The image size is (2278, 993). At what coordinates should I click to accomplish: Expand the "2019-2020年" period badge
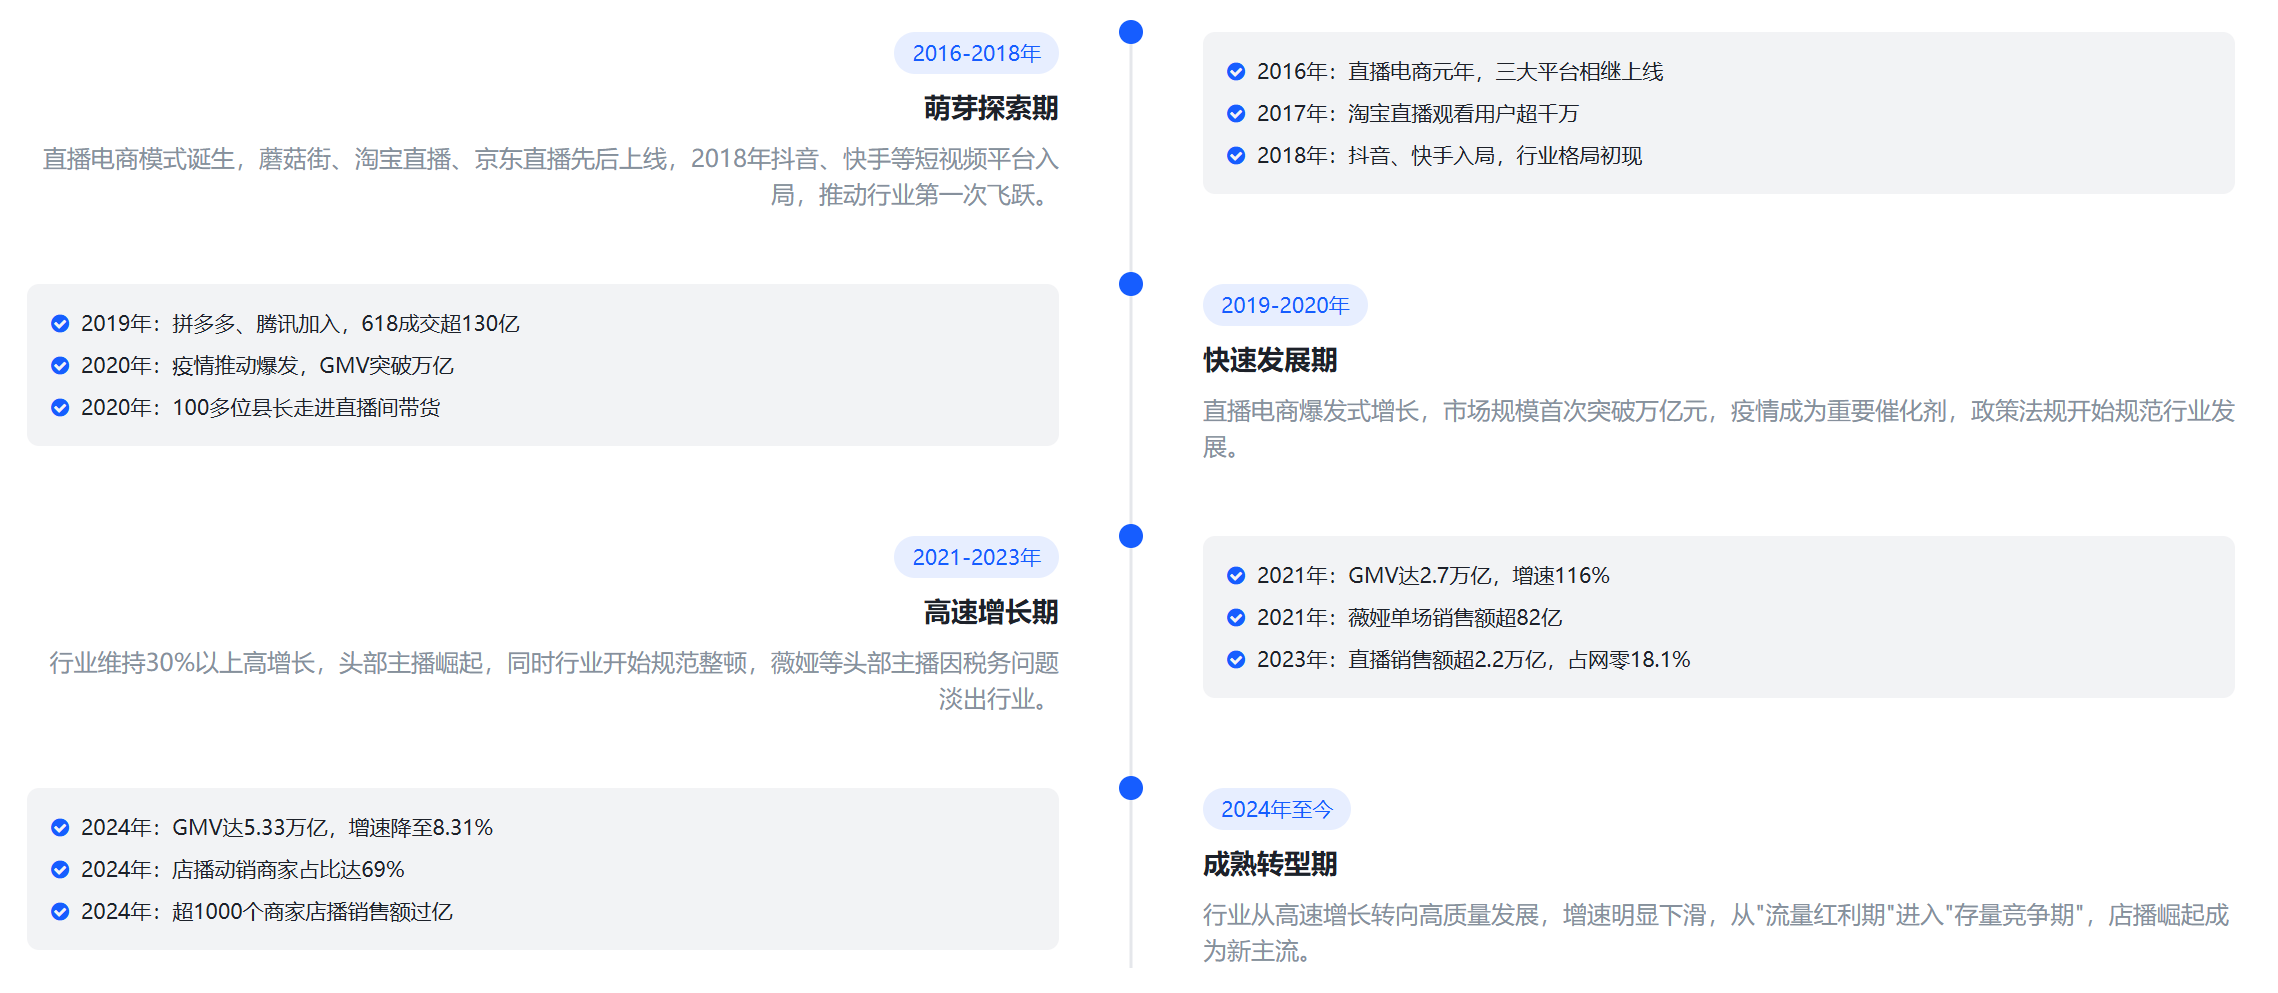1285,305
